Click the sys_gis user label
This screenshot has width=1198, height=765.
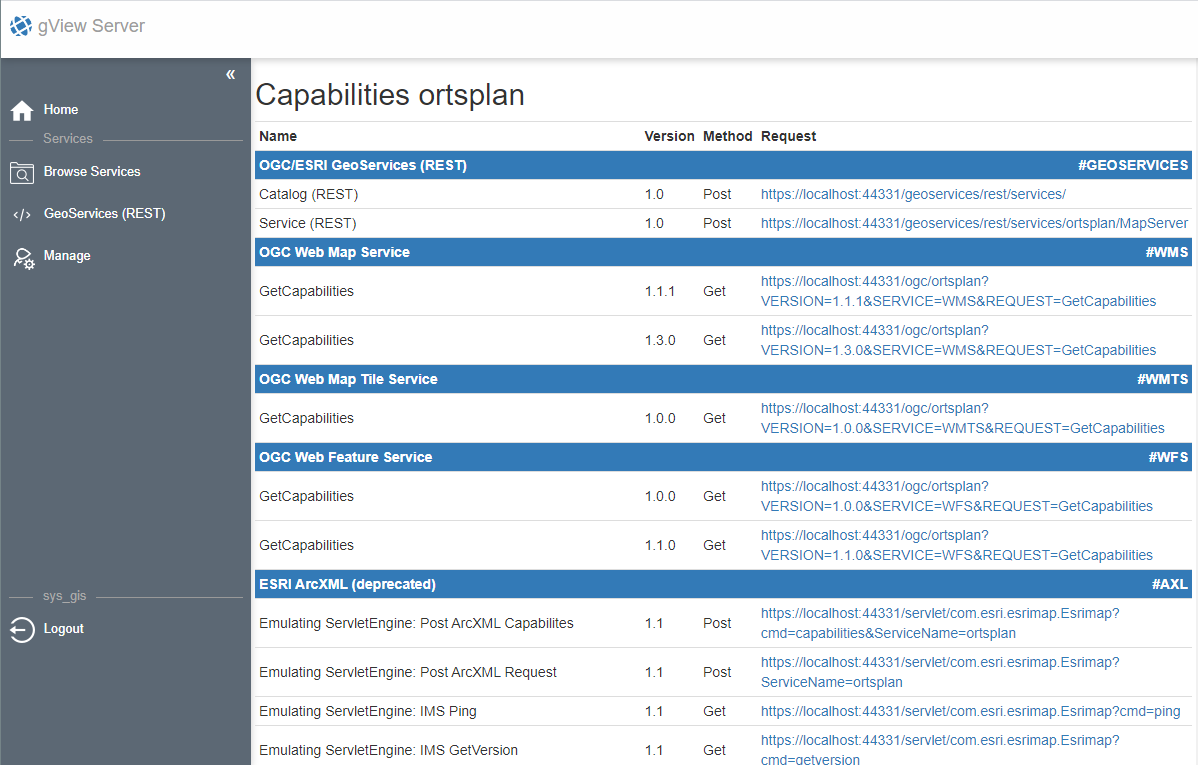point(64,595)
